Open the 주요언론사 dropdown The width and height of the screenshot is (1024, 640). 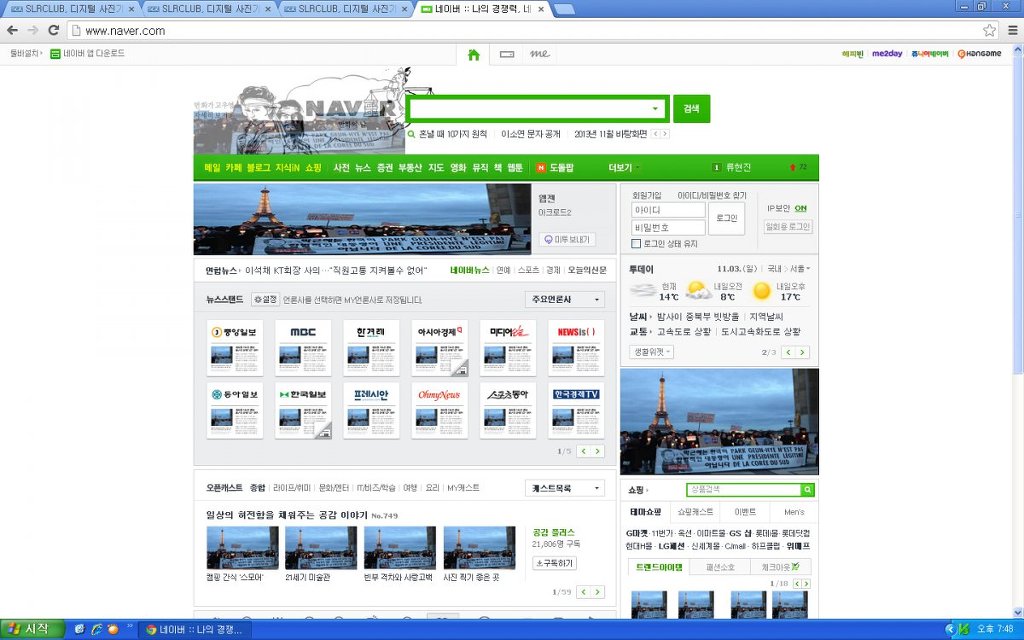coord(565,300)
